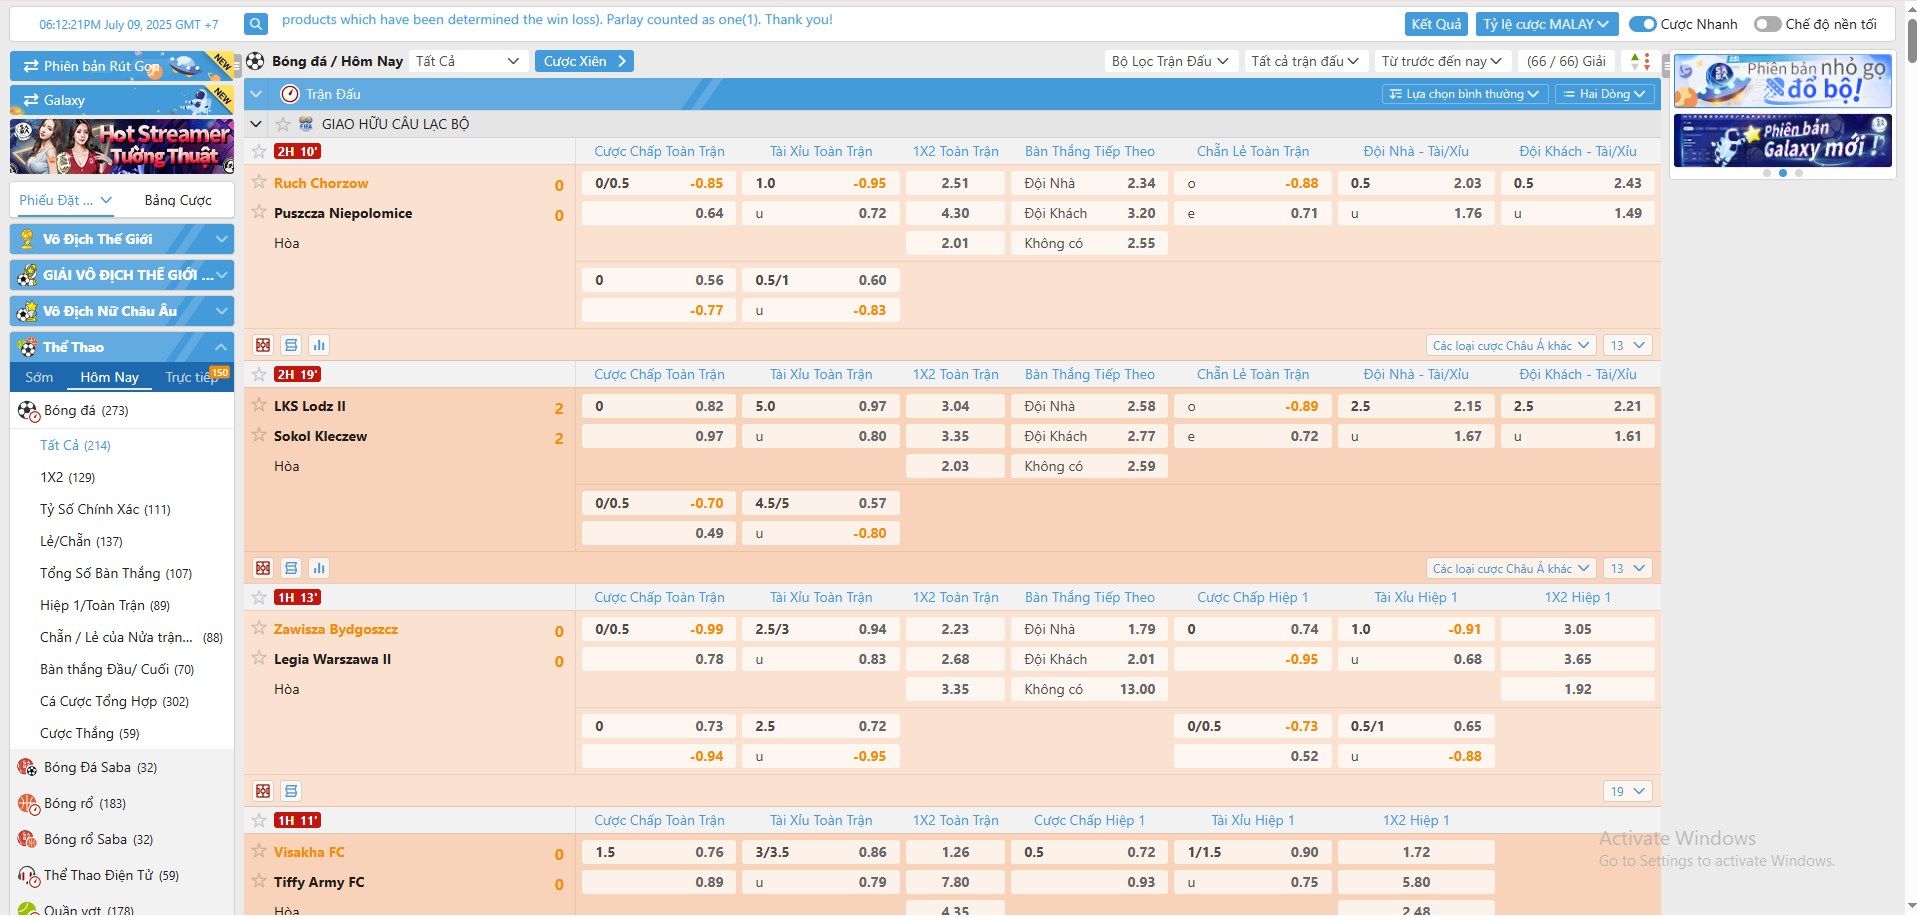Image resolution: width=1917 pixels, height=917 pixels.
Task: Expand the Bộ Lọc Trận Đấu filter
Action: [x=1170, y=61]
